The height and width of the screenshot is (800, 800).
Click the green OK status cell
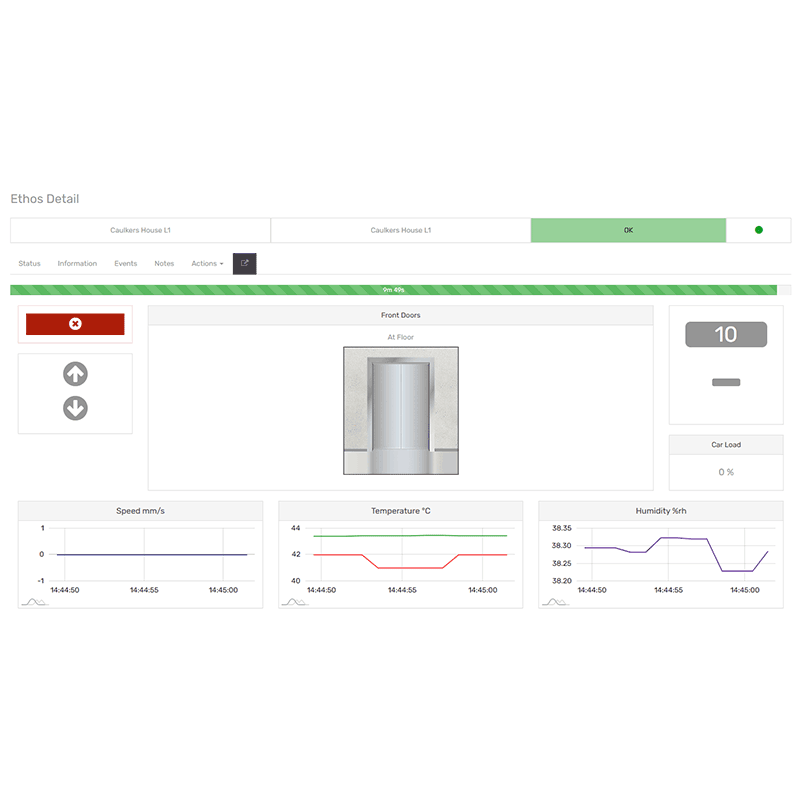(628, 230)
